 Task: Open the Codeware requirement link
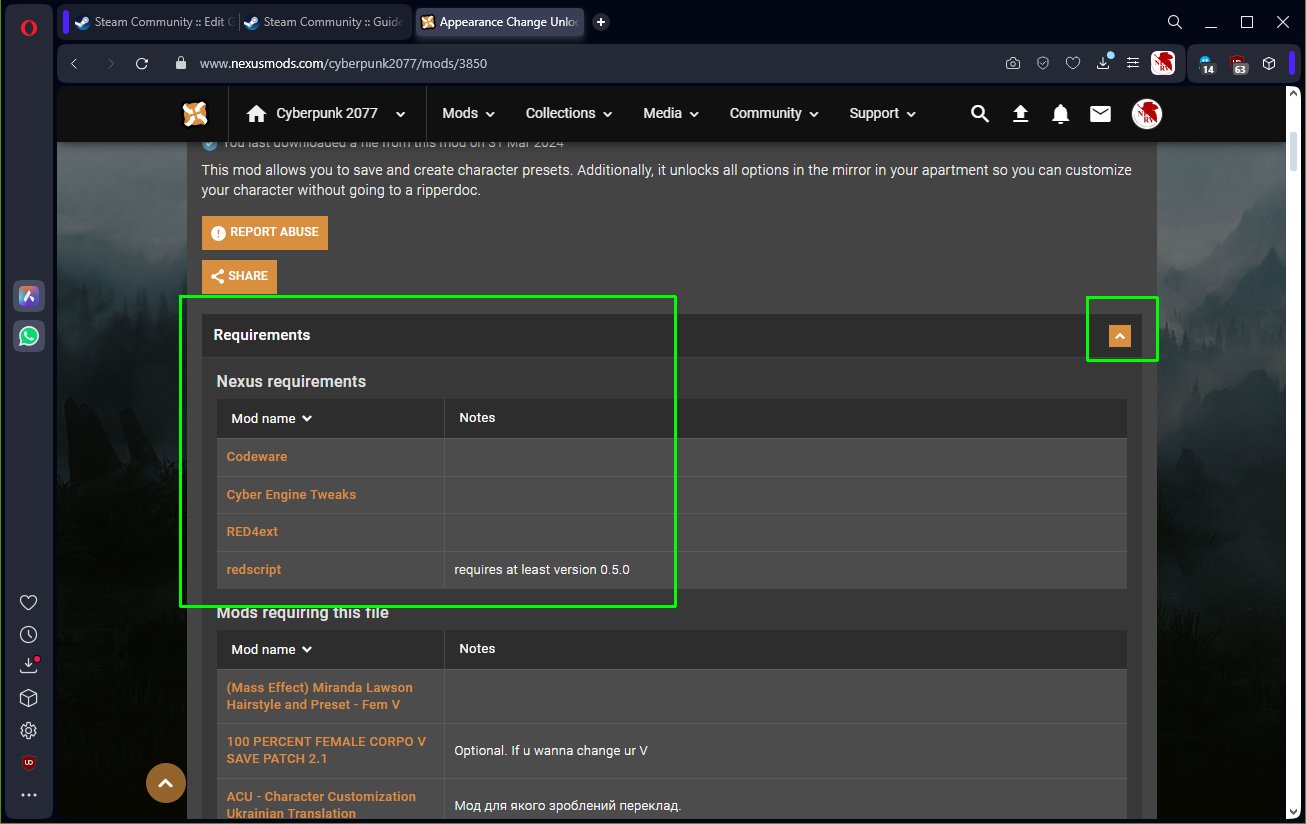coord(257,457)
